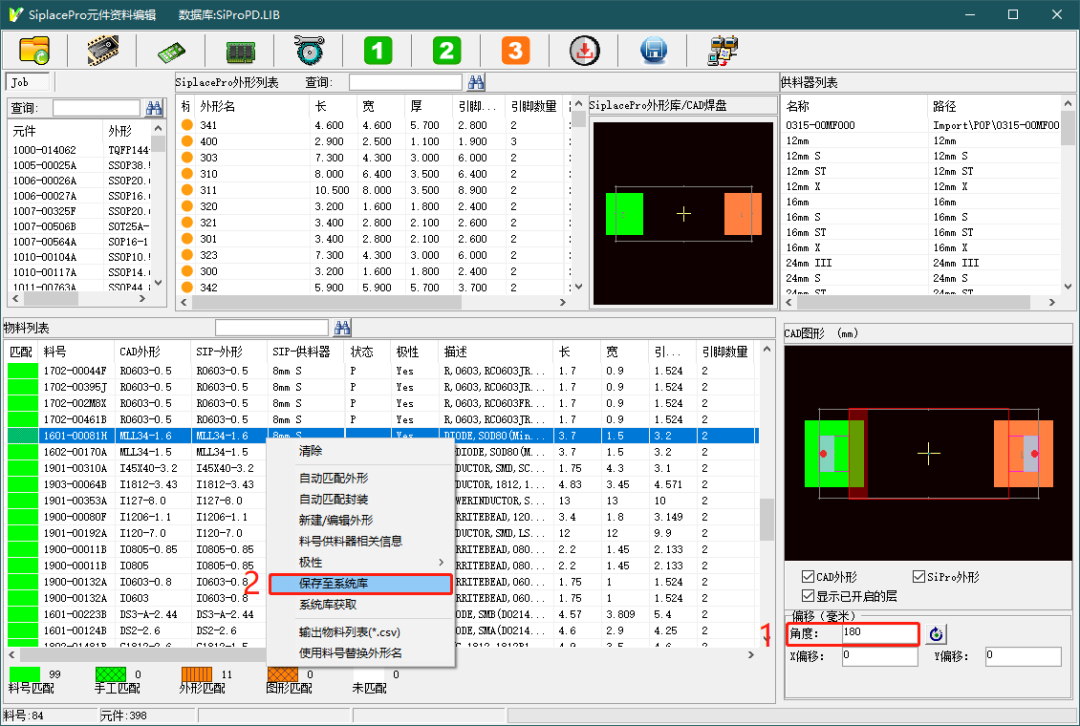This screenshot has width=1080, height=726.
Task: Click binoculars search icon in SiplacePro外形列表
Action: pos(476,82)
